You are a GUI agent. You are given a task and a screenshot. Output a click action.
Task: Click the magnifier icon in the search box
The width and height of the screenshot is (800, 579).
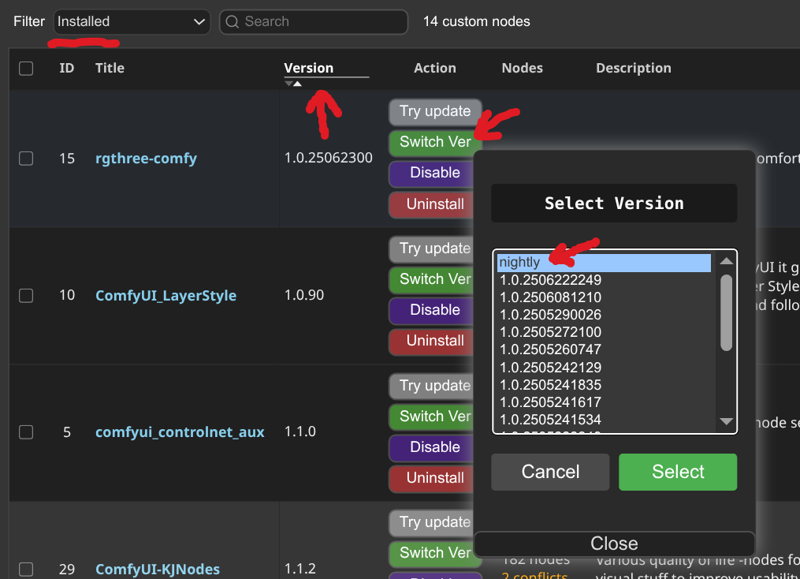pyautogui.click(x=232, y=22)
